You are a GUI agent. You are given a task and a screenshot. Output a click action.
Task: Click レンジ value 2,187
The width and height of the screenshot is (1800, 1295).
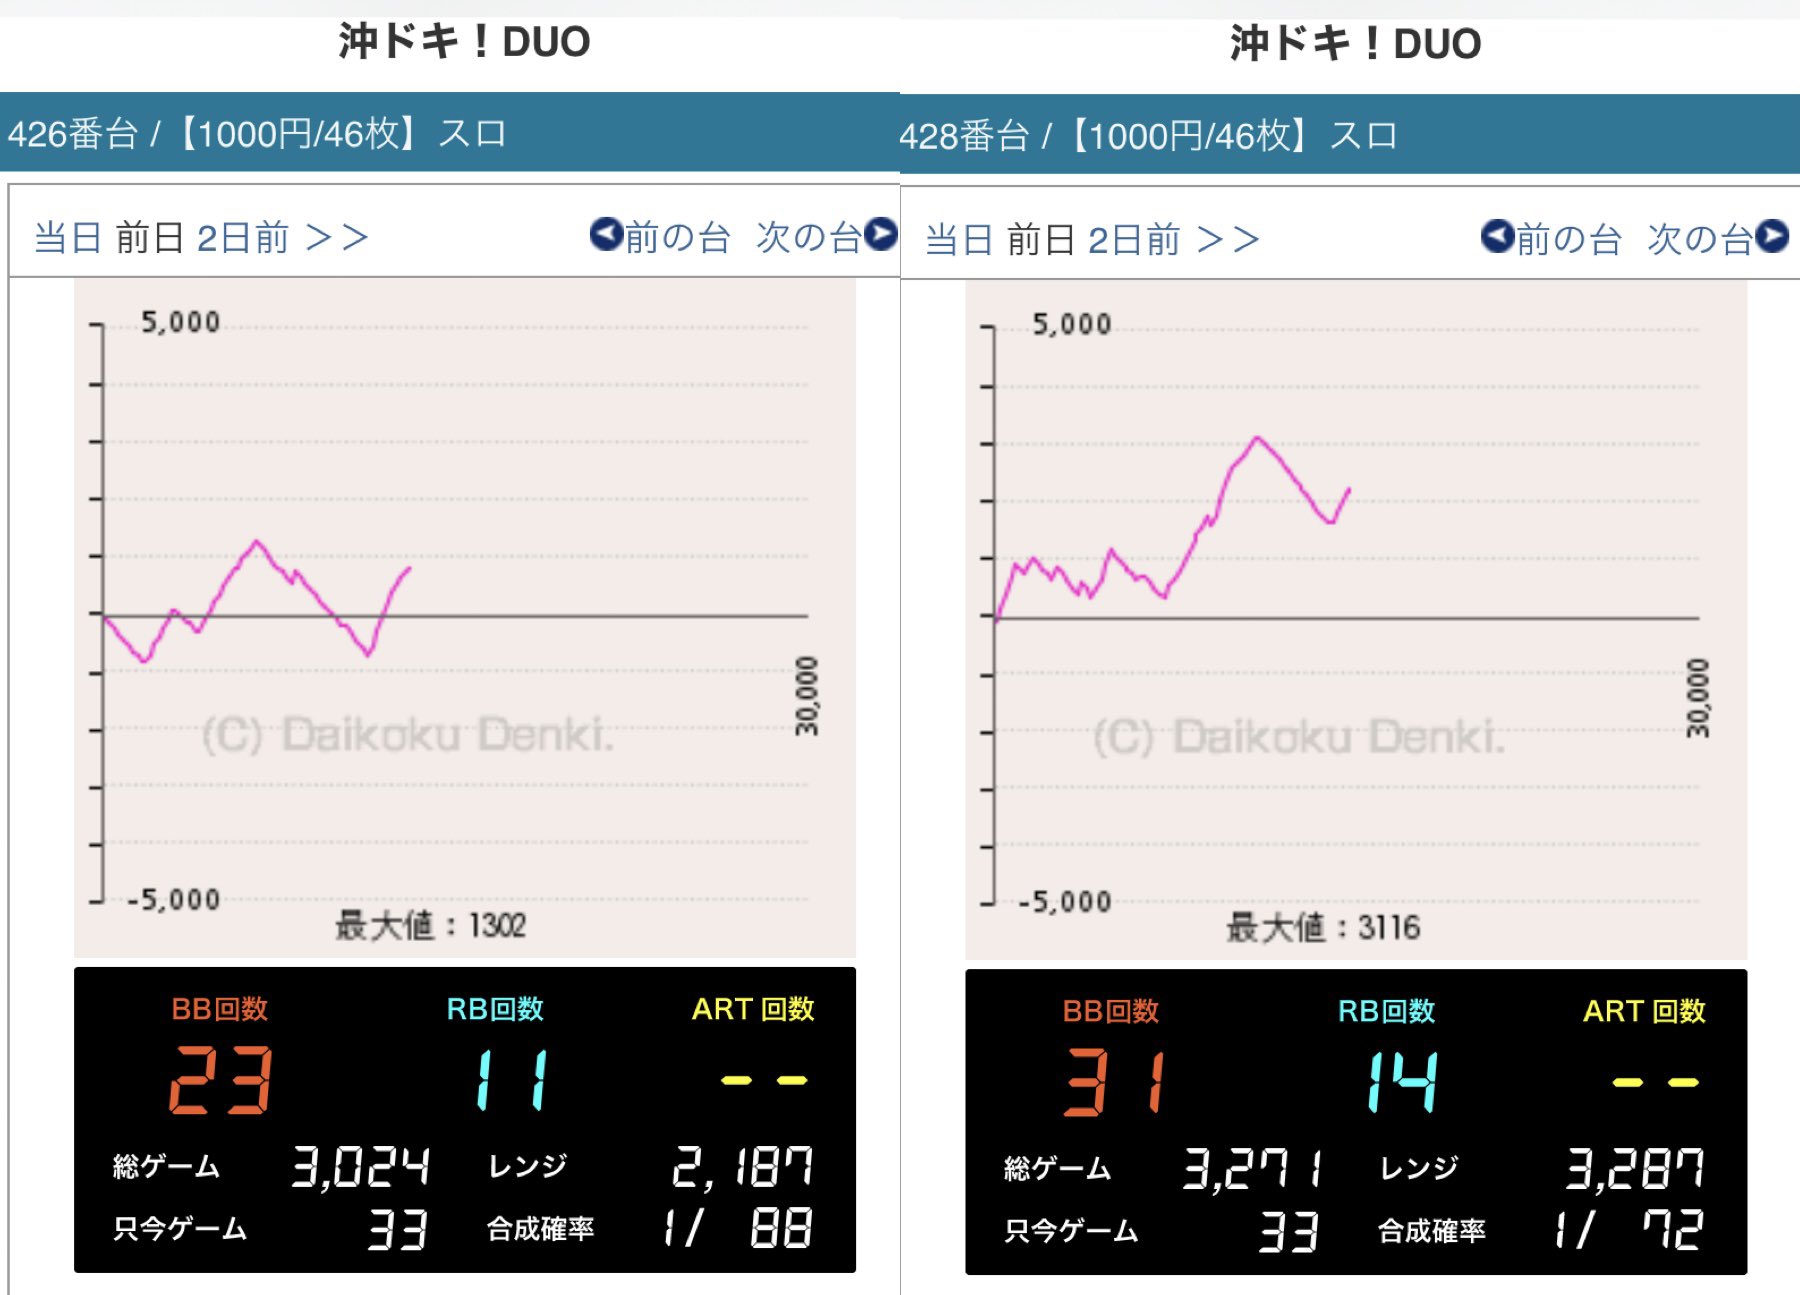(742, 1167)
